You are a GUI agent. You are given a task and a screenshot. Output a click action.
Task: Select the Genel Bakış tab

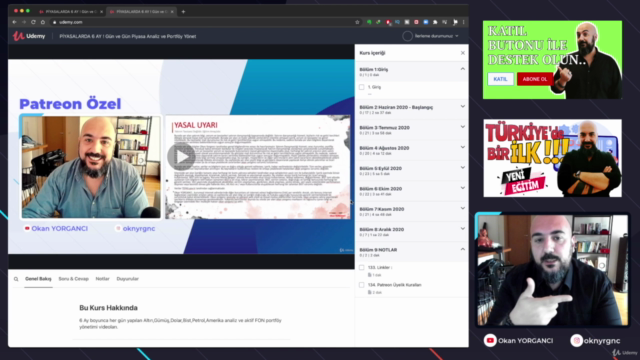(x=38, y=279)
